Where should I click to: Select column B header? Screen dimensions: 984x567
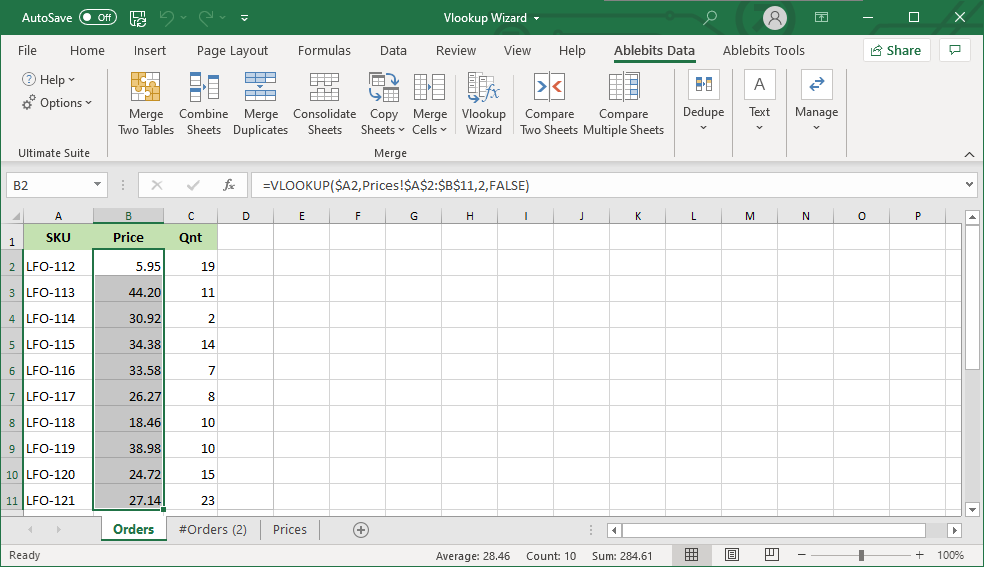click(128, 216)
